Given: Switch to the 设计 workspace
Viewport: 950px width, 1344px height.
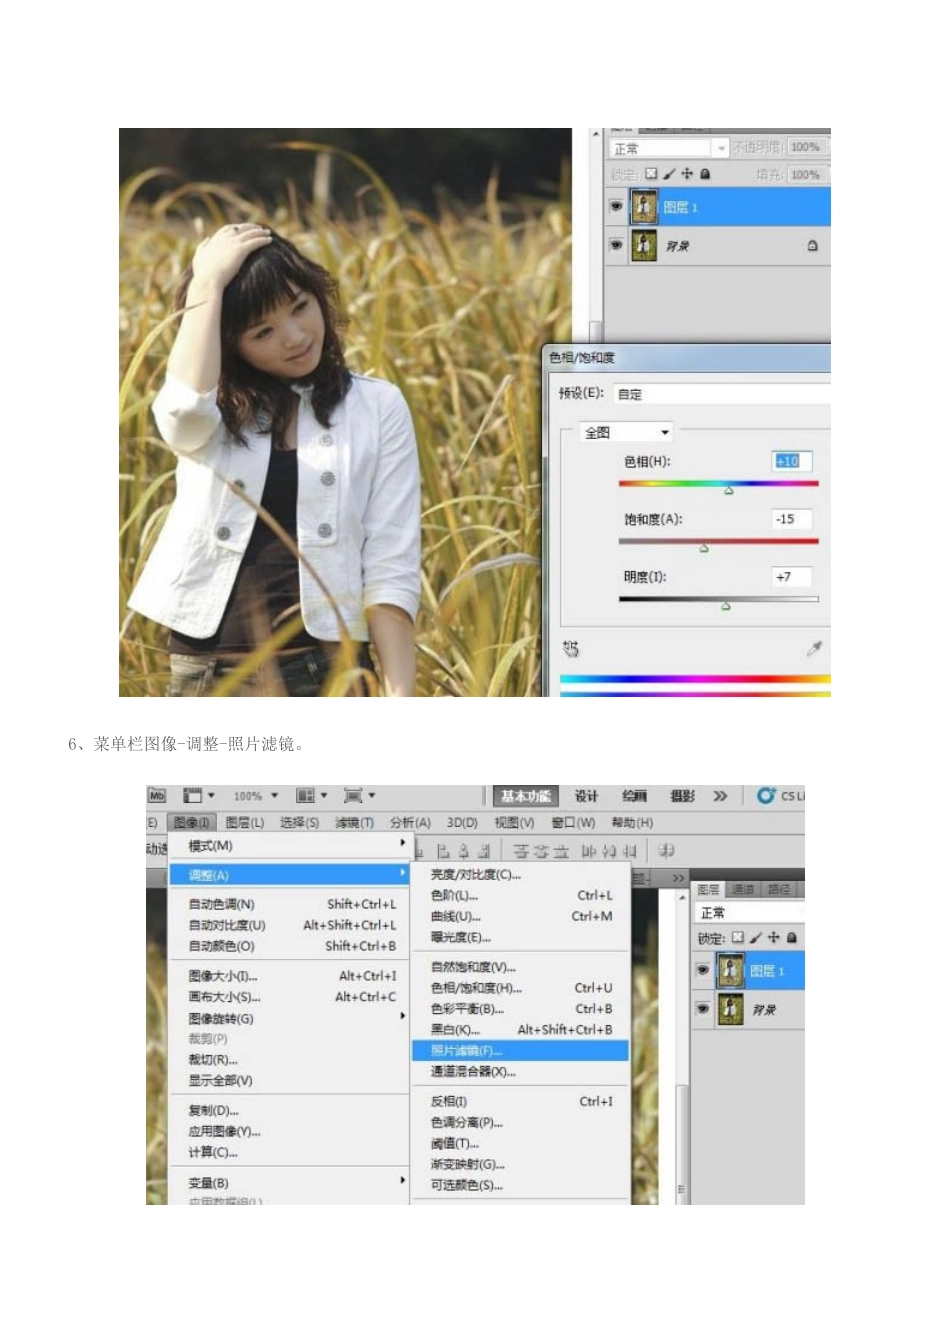Looking at the screenshot, I should point(585,796).
